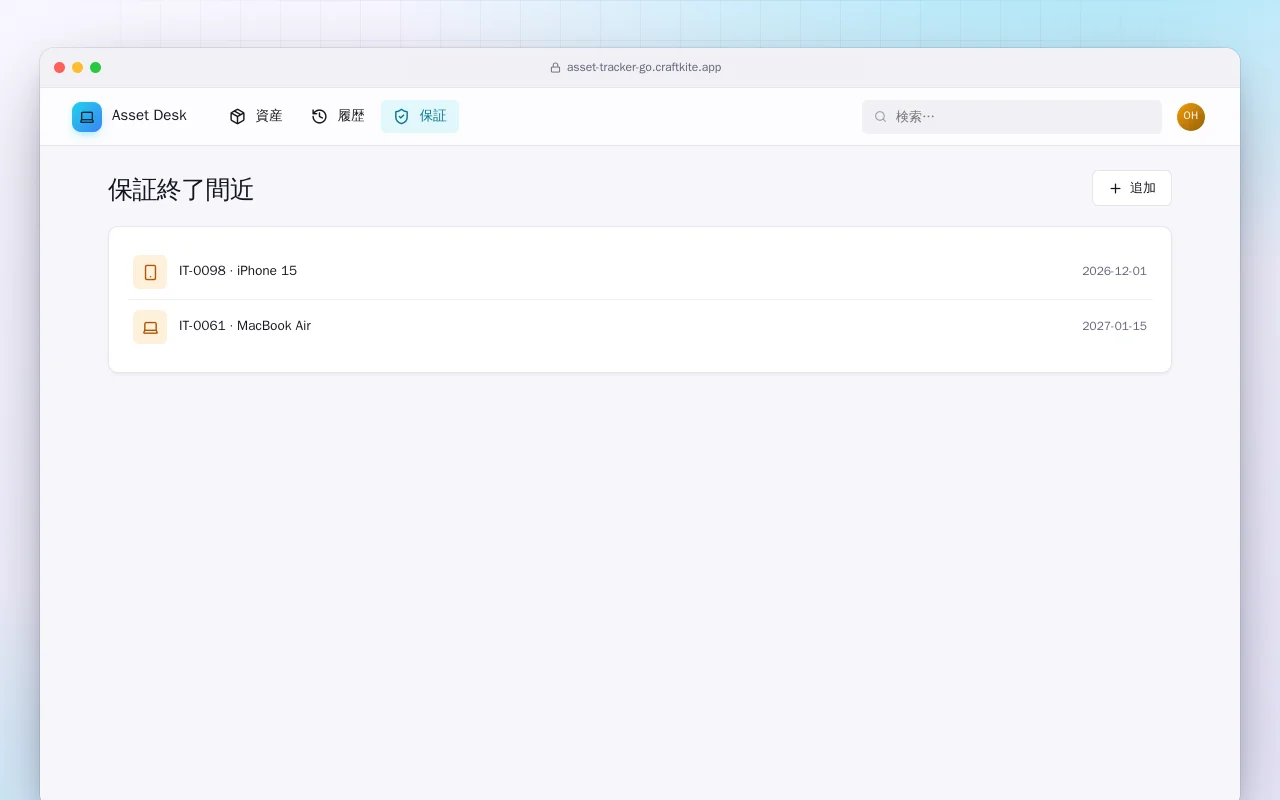This screenshot has height=800, width=1280.
Task: Click the history clock icon beside 履歴
Action: pyautogui.click(x=319, y=116)
